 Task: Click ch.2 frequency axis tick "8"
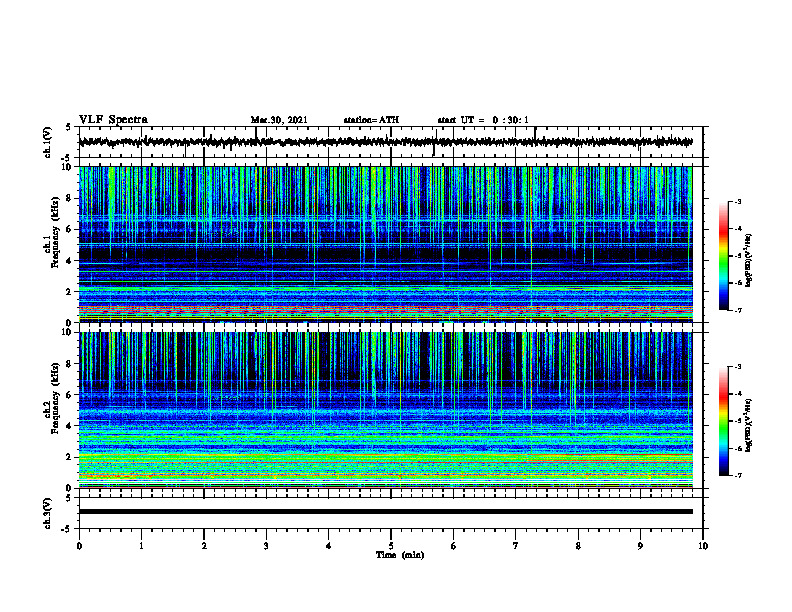pos(70,364)
